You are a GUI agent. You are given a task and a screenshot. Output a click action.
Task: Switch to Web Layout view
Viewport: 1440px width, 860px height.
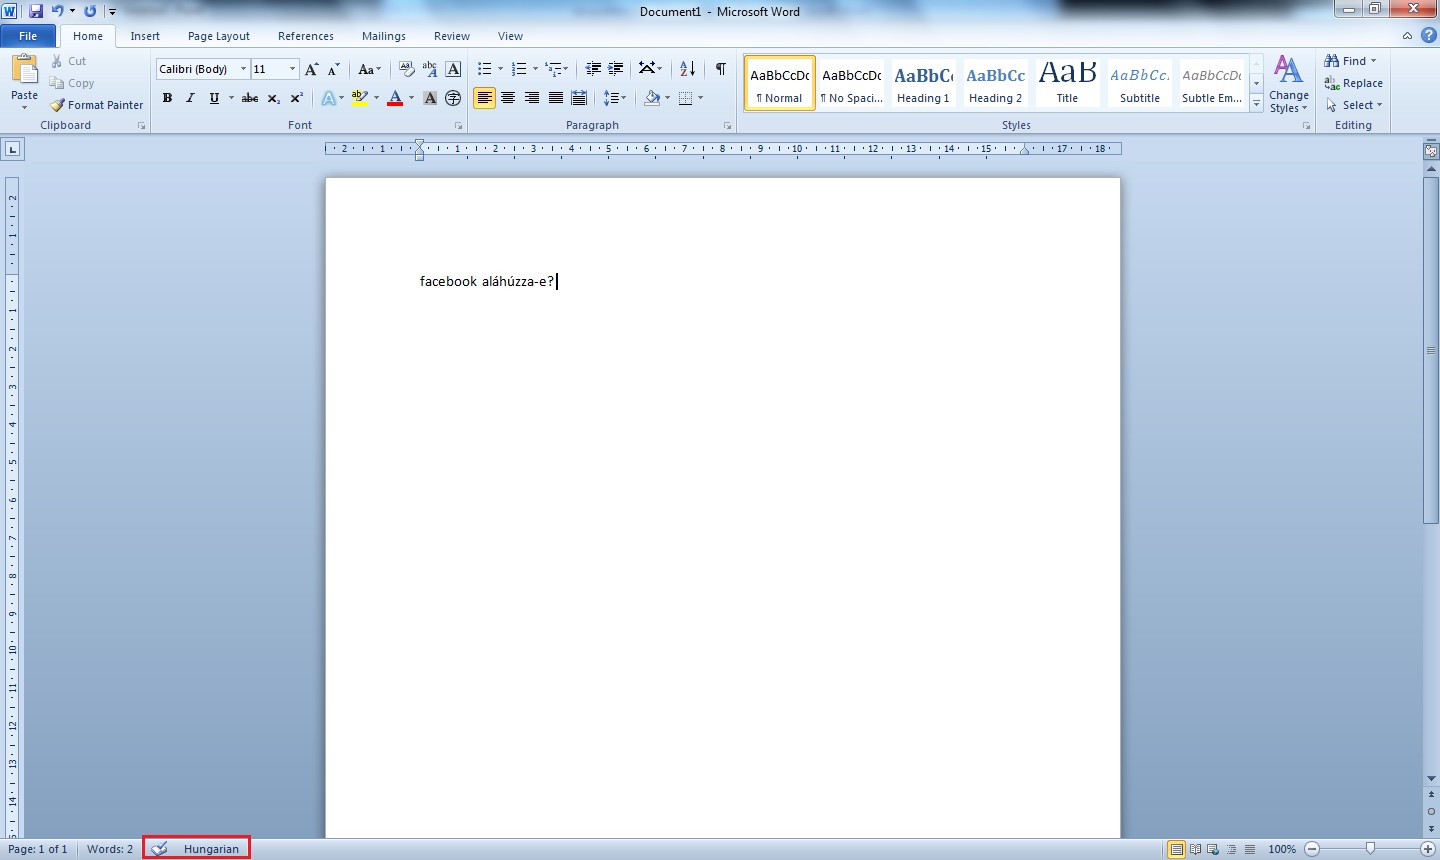pos(1213,849)
